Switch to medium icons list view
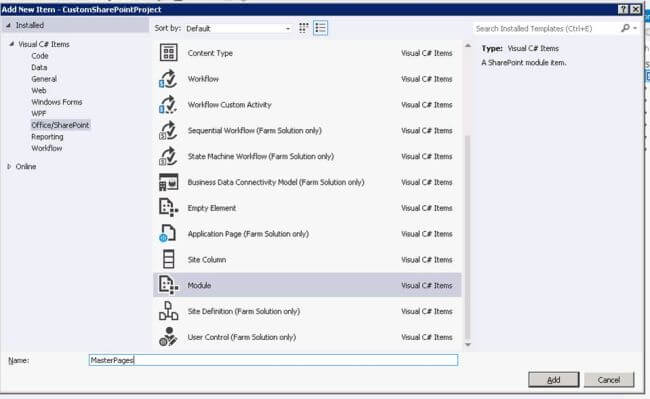650x399 pixels. 320,28
